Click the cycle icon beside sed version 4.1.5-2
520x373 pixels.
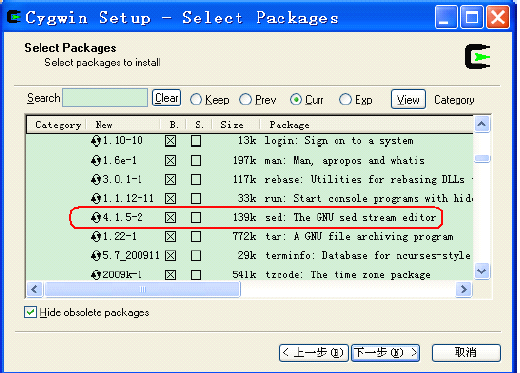(x=96, y=218)
